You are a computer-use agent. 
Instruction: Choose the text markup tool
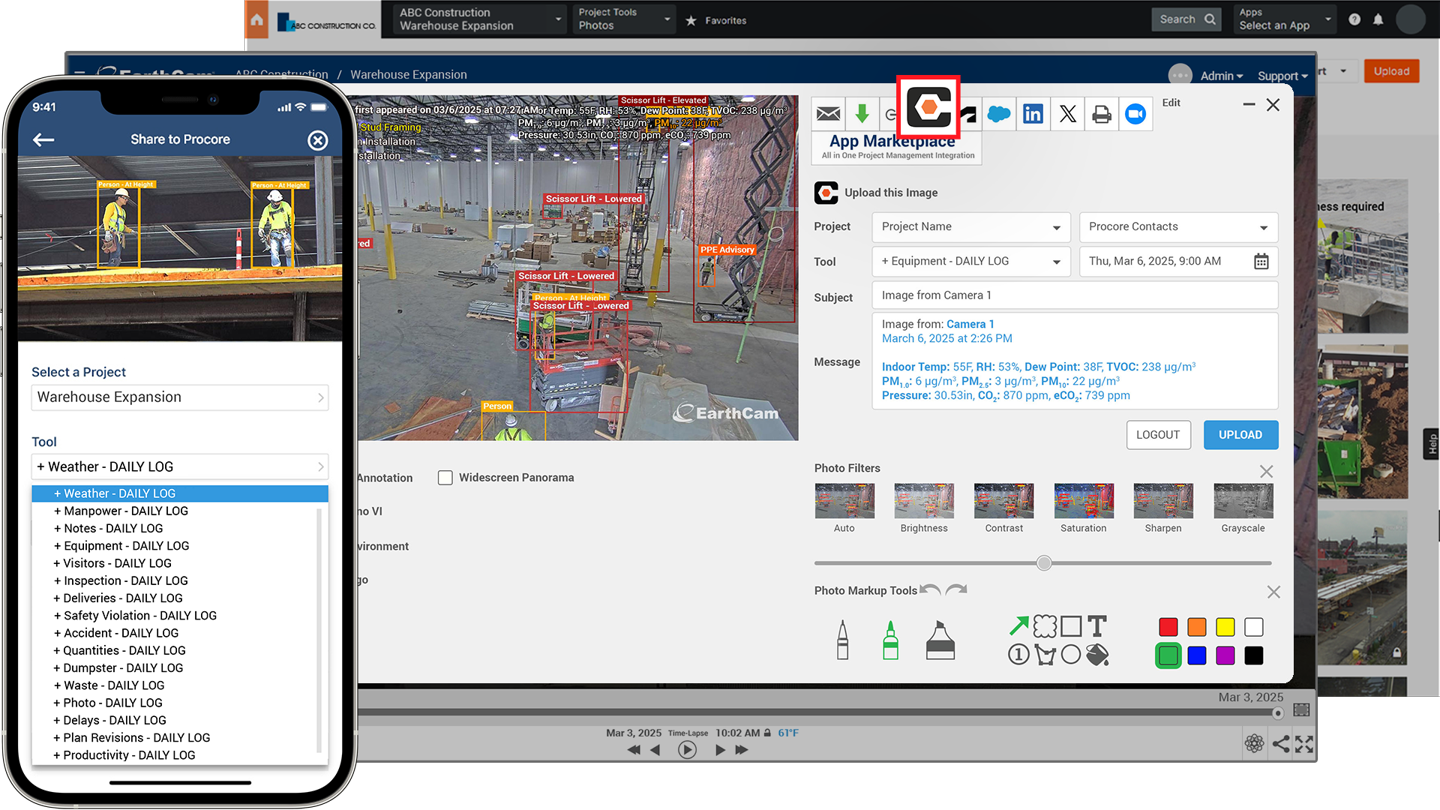[x=1097, y=626]
